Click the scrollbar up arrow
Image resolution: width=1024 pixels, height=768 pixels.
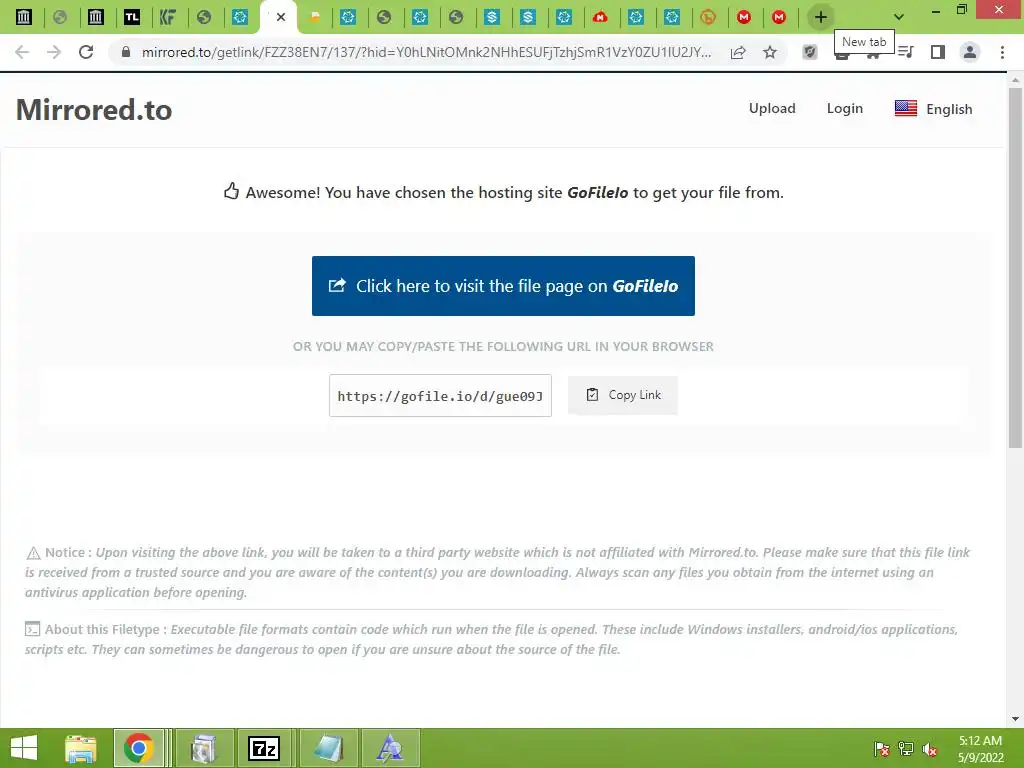(1015, 80)
